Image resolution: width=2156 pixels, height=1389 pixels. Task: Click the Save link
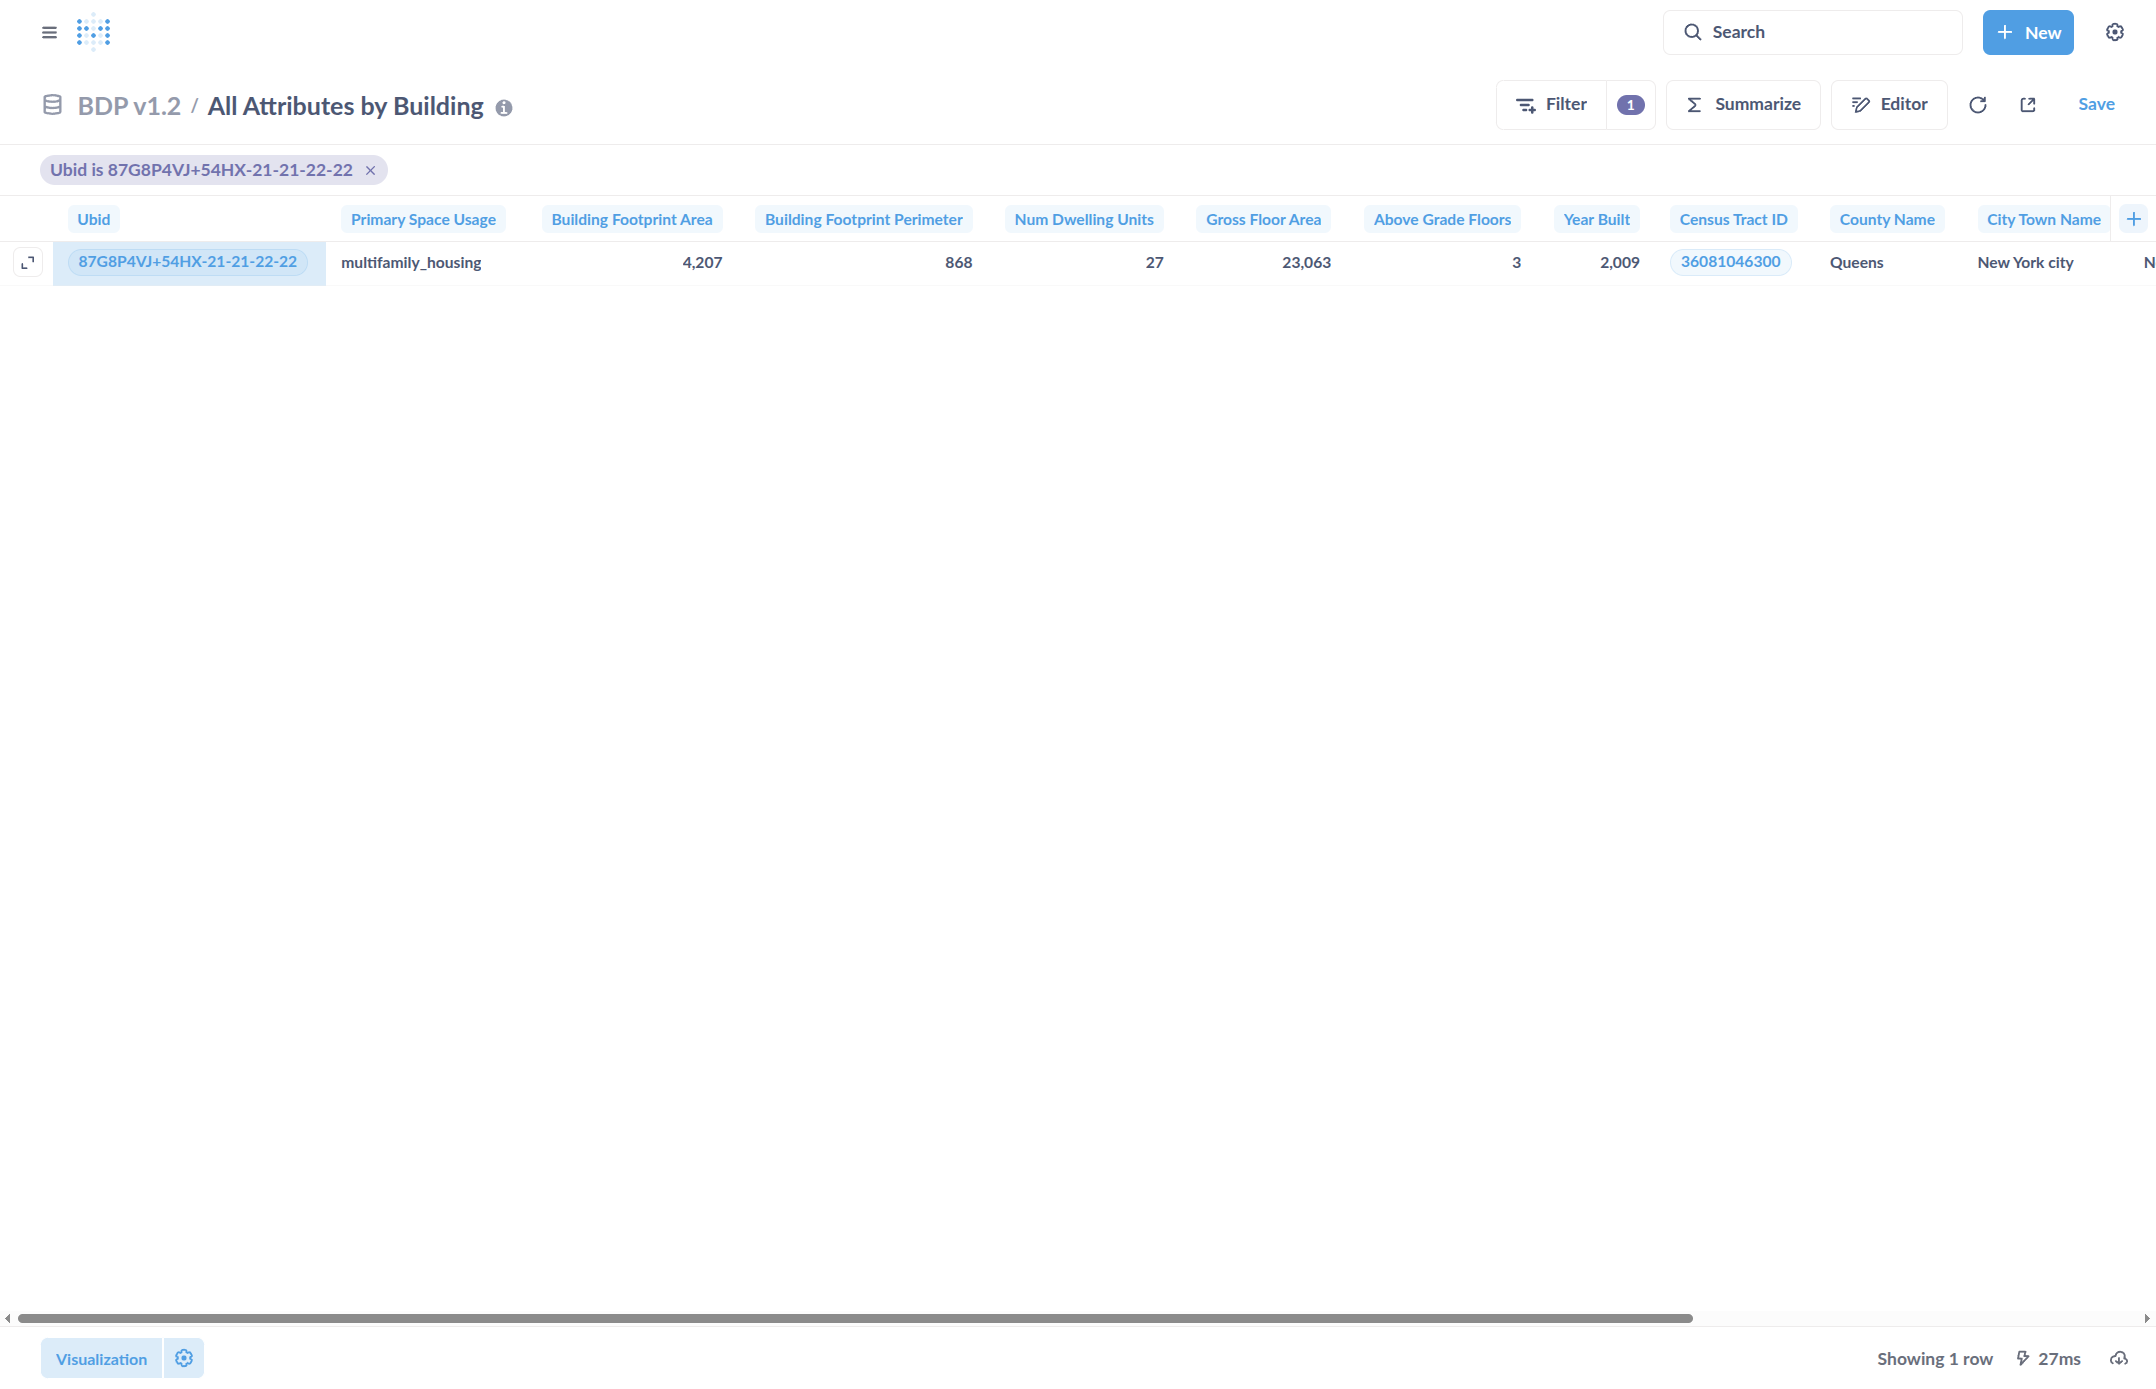coord(2095,105)
